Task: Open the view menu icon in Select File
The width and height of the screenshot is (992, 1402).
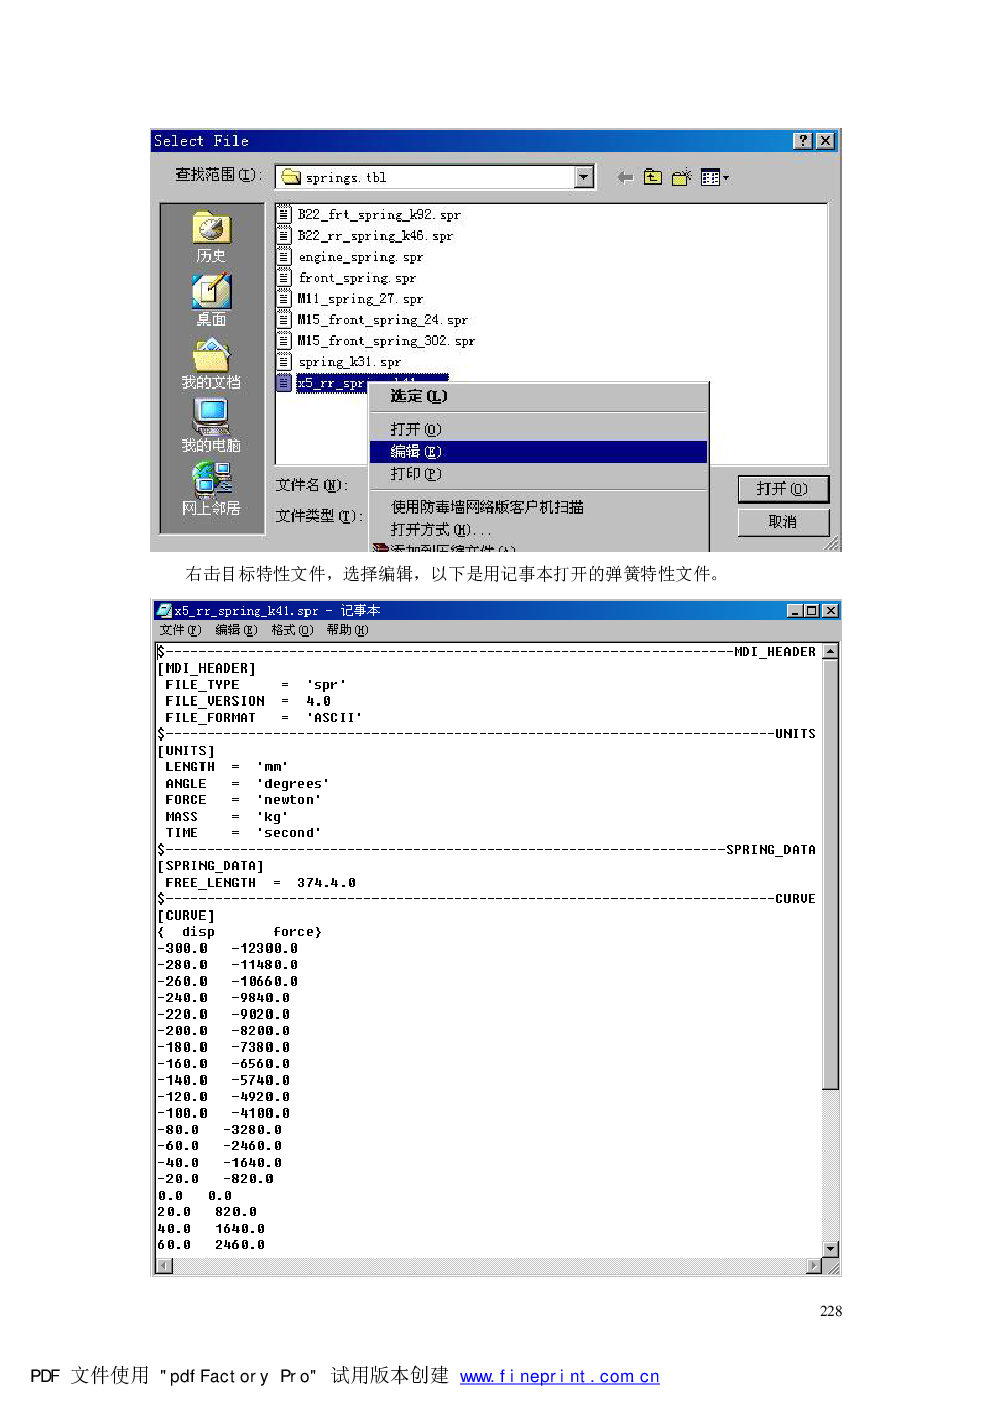Action: click(x=715, y=177)
